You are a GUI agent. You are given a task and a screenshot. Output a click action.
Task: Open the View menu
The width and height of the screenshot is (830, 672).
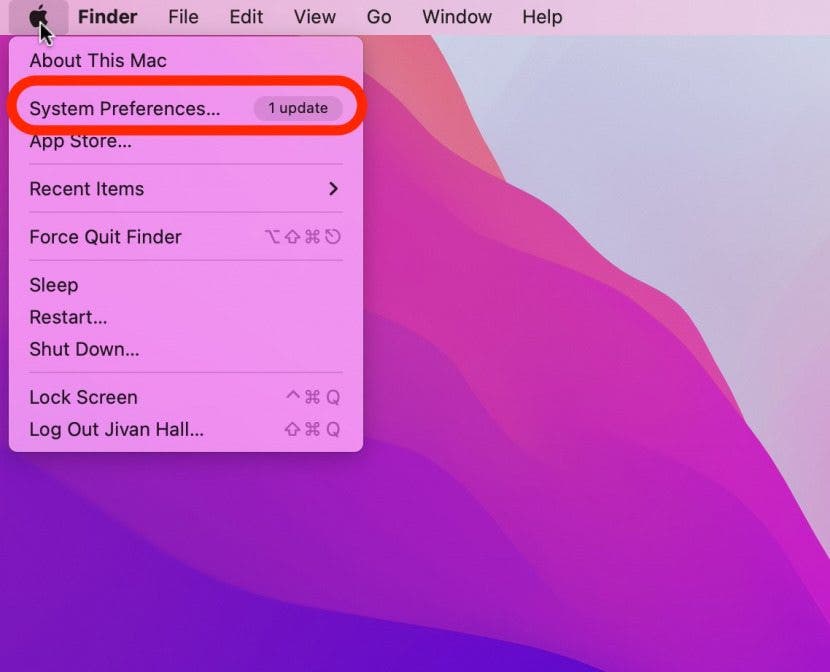[x=315, y=17]
